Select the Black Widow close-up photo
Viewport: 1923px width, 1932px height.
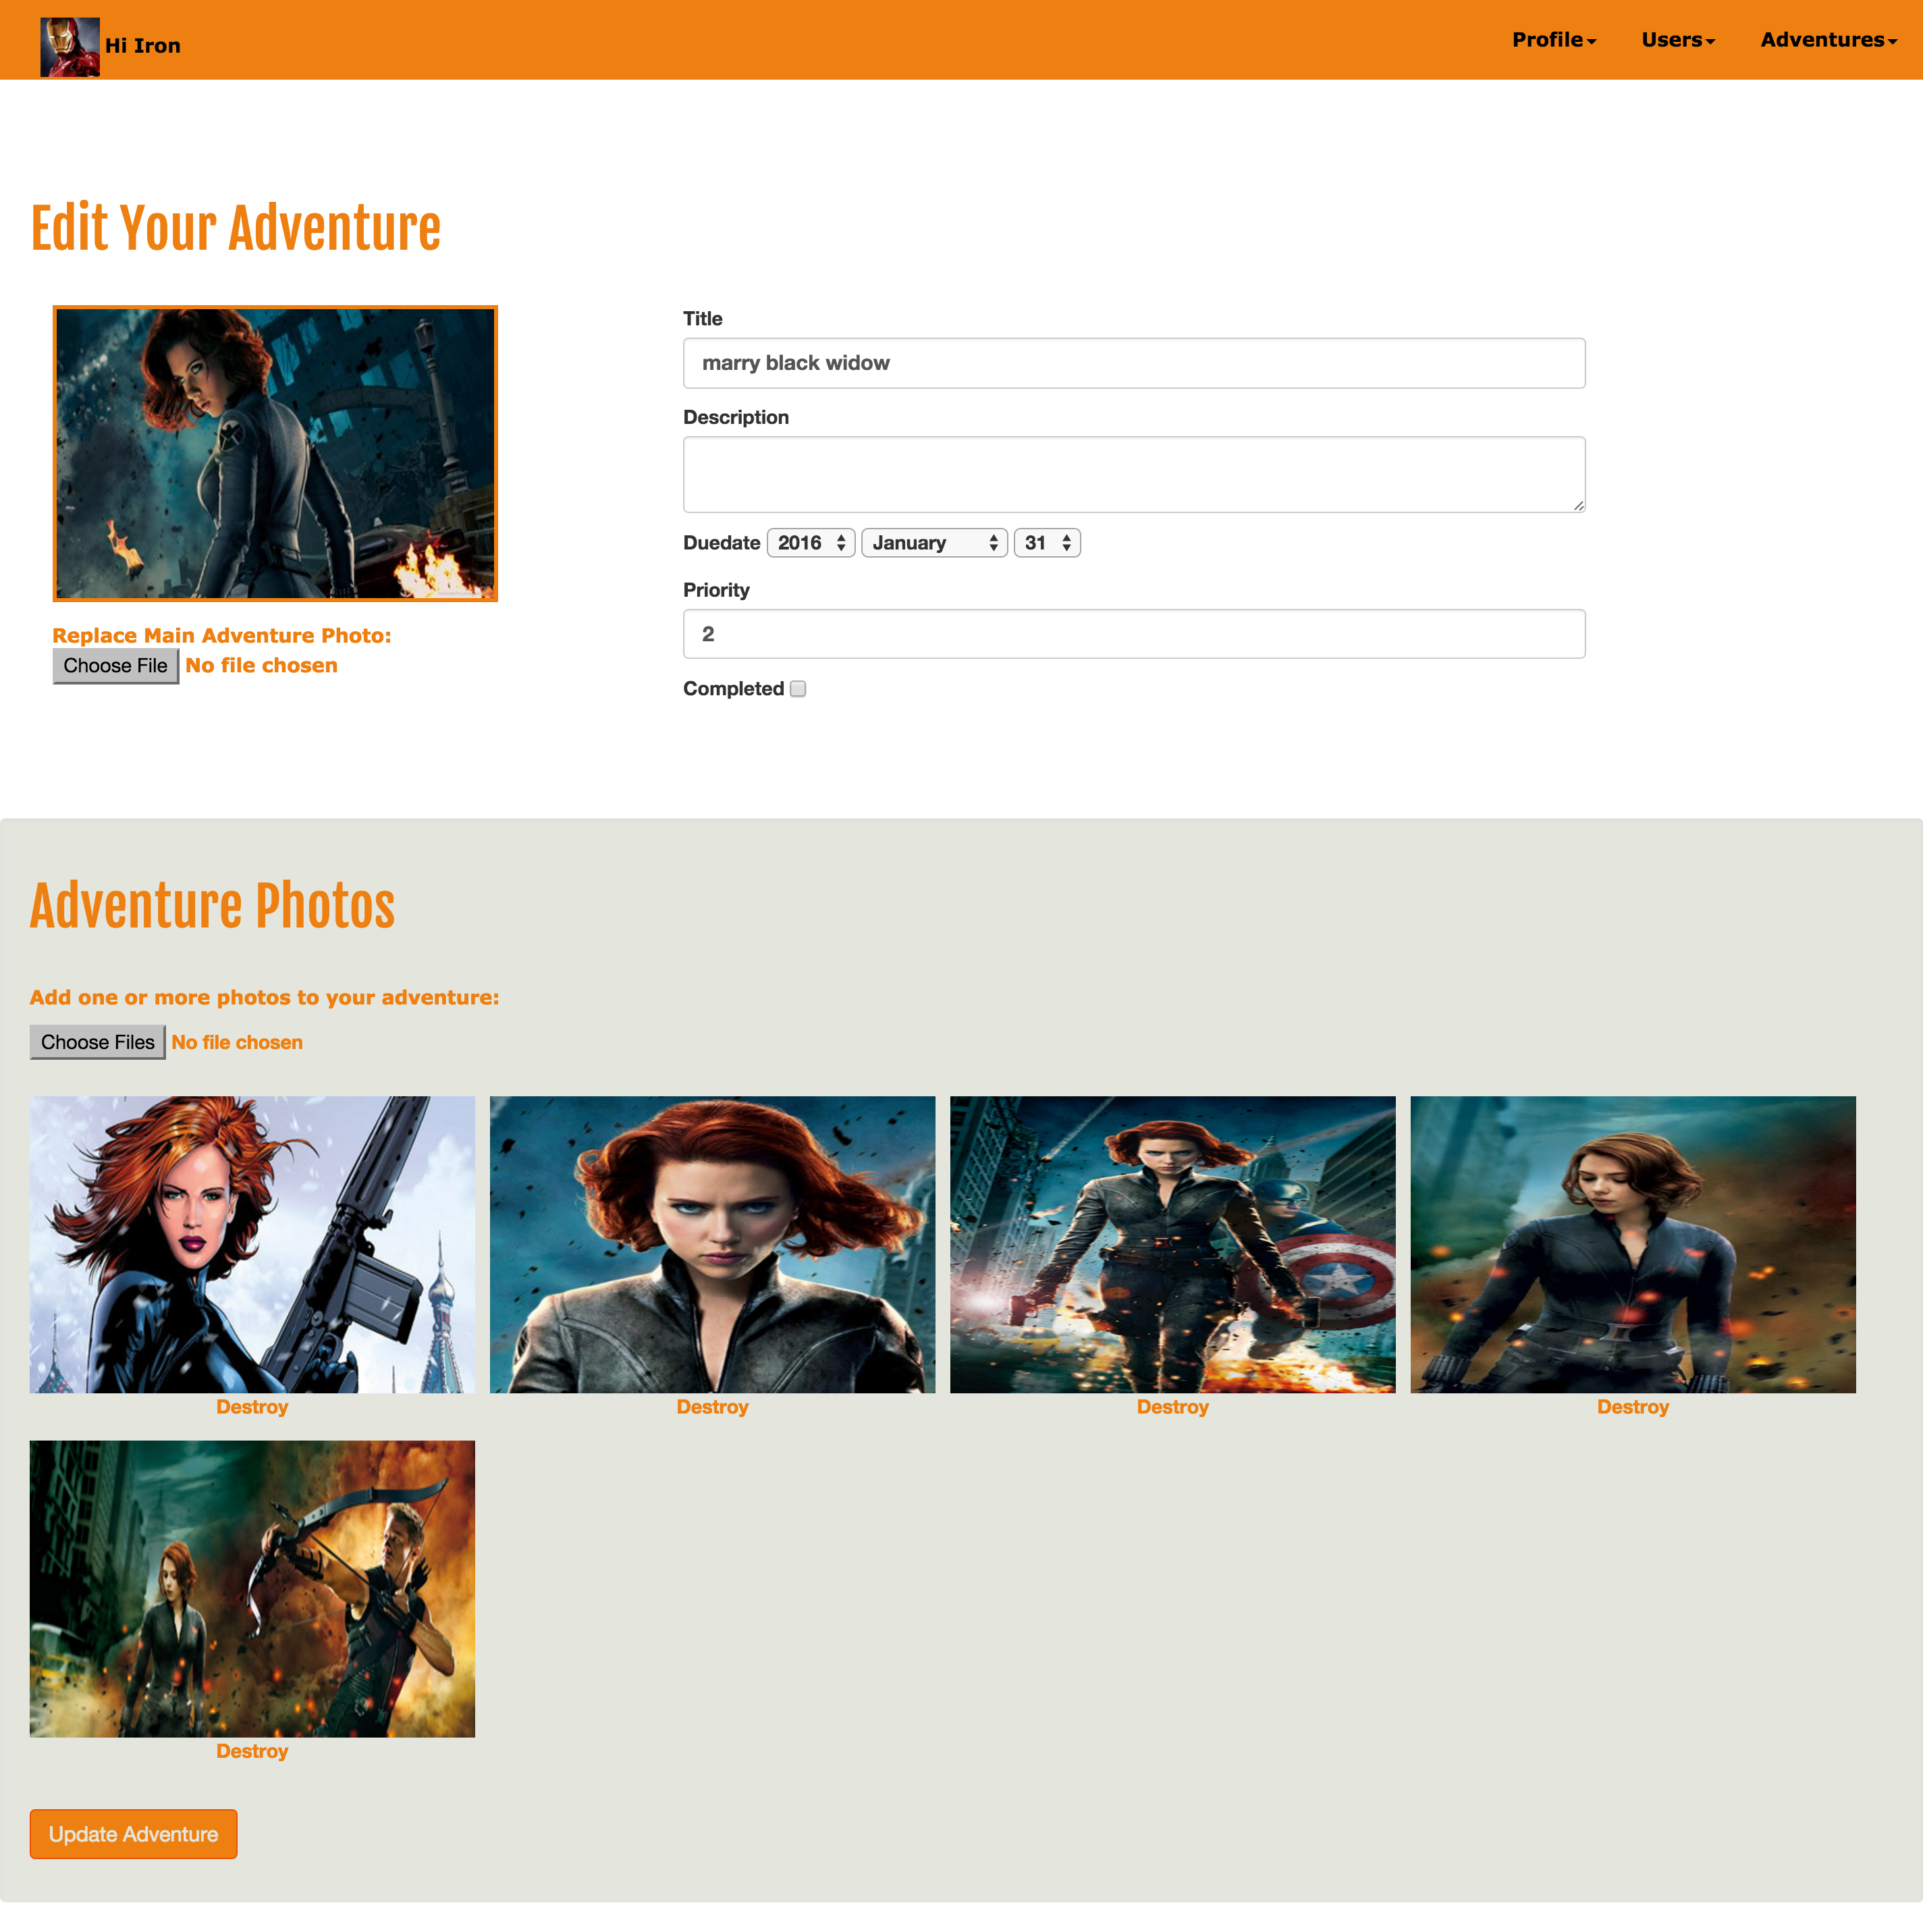pyautogui.click(x=712, y=1244)
